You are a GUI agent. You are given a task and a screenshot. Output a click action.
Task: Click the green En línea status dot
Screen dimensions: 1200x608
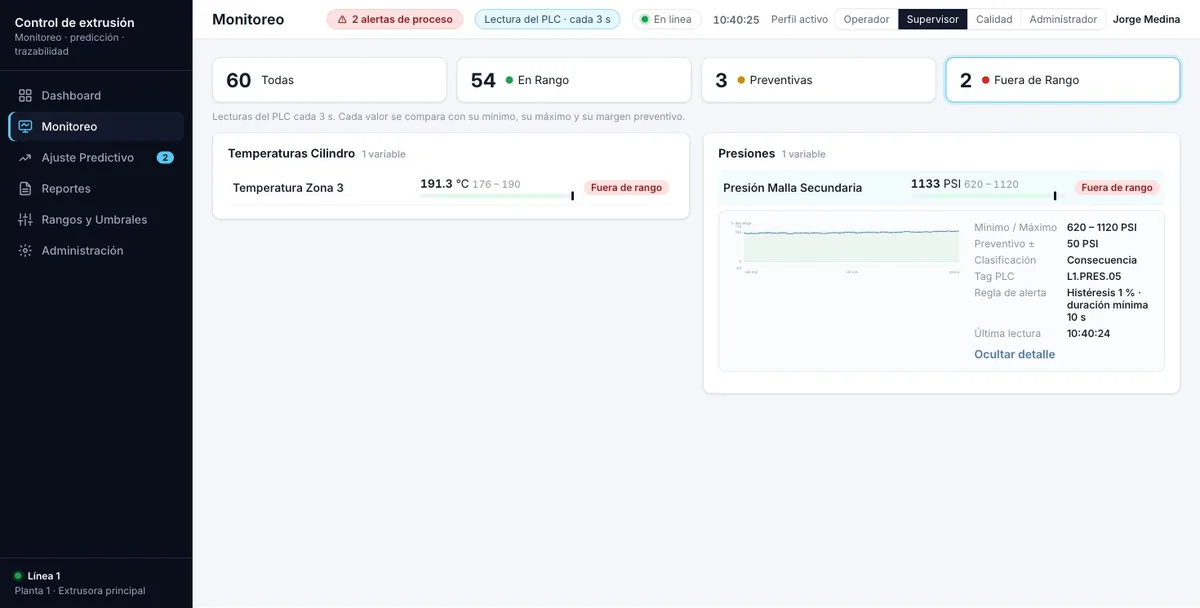pyautogui.click(x=645, y=19)
